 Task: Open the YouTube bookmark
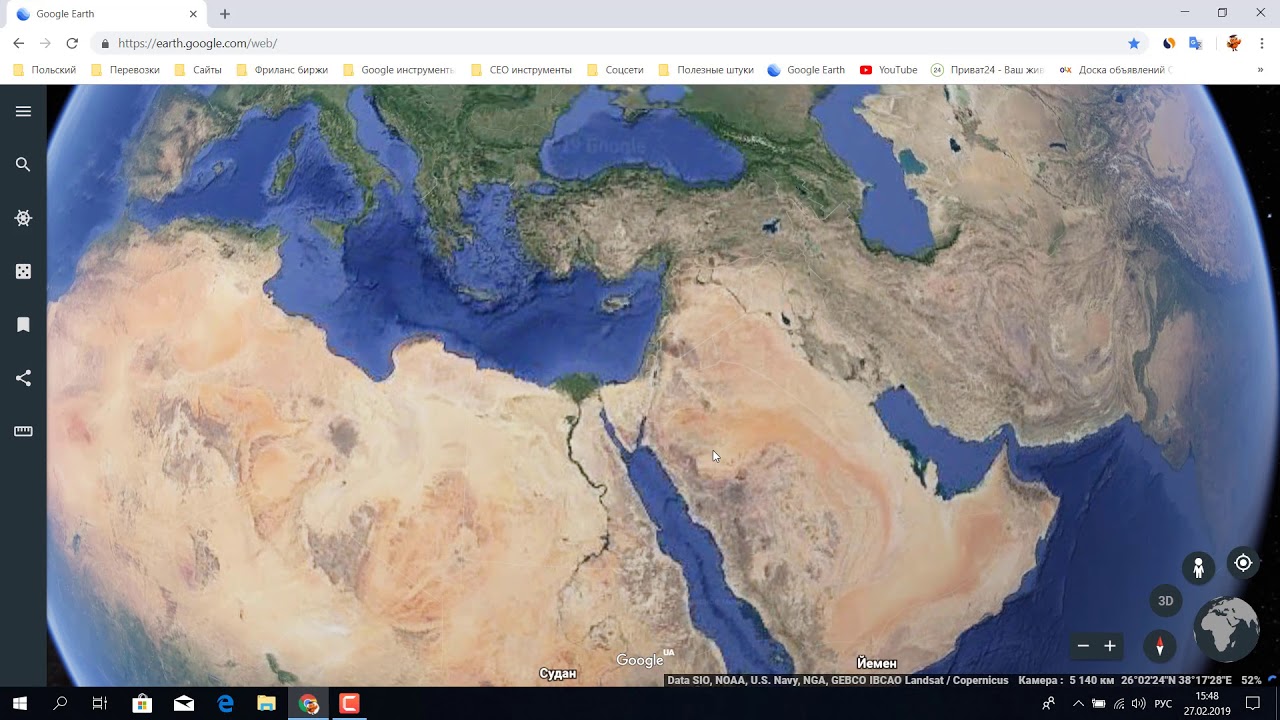click(889, 70)
